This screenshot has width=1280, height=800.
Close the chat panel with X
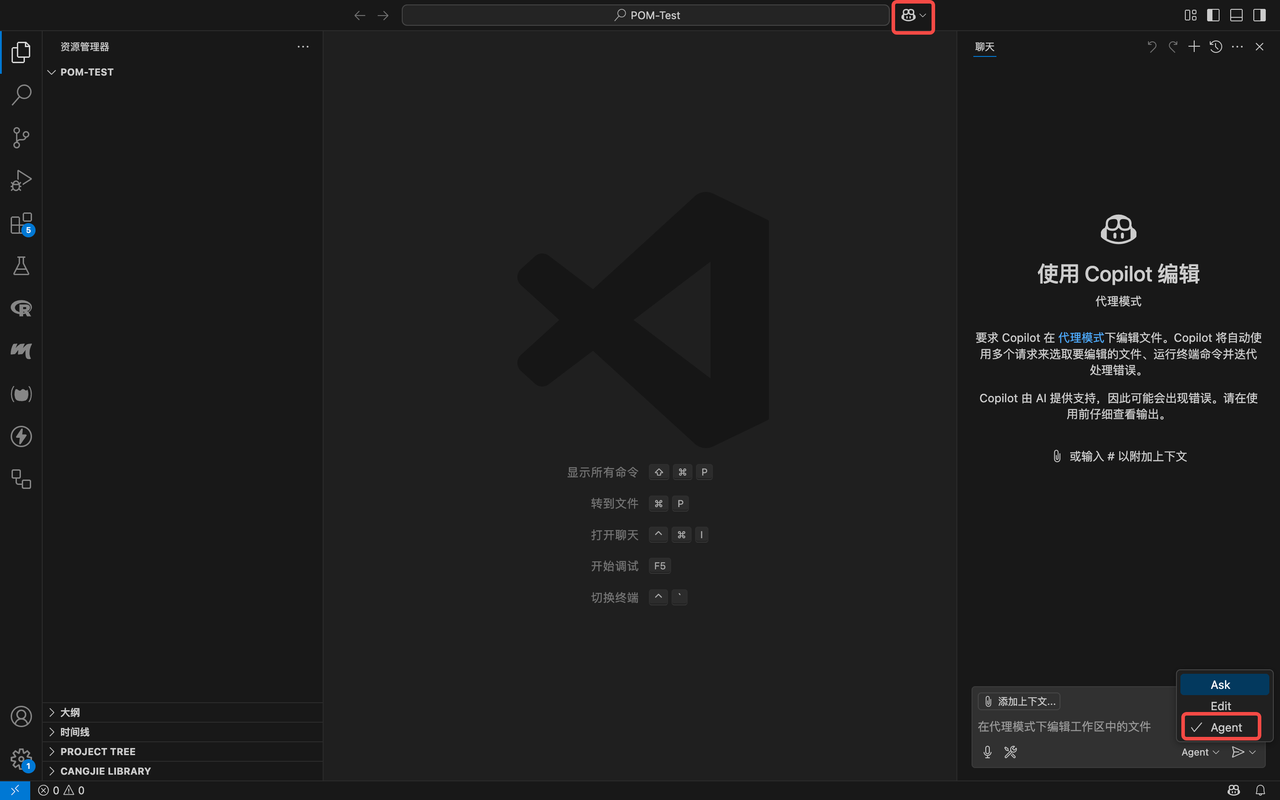point(1260,47)
